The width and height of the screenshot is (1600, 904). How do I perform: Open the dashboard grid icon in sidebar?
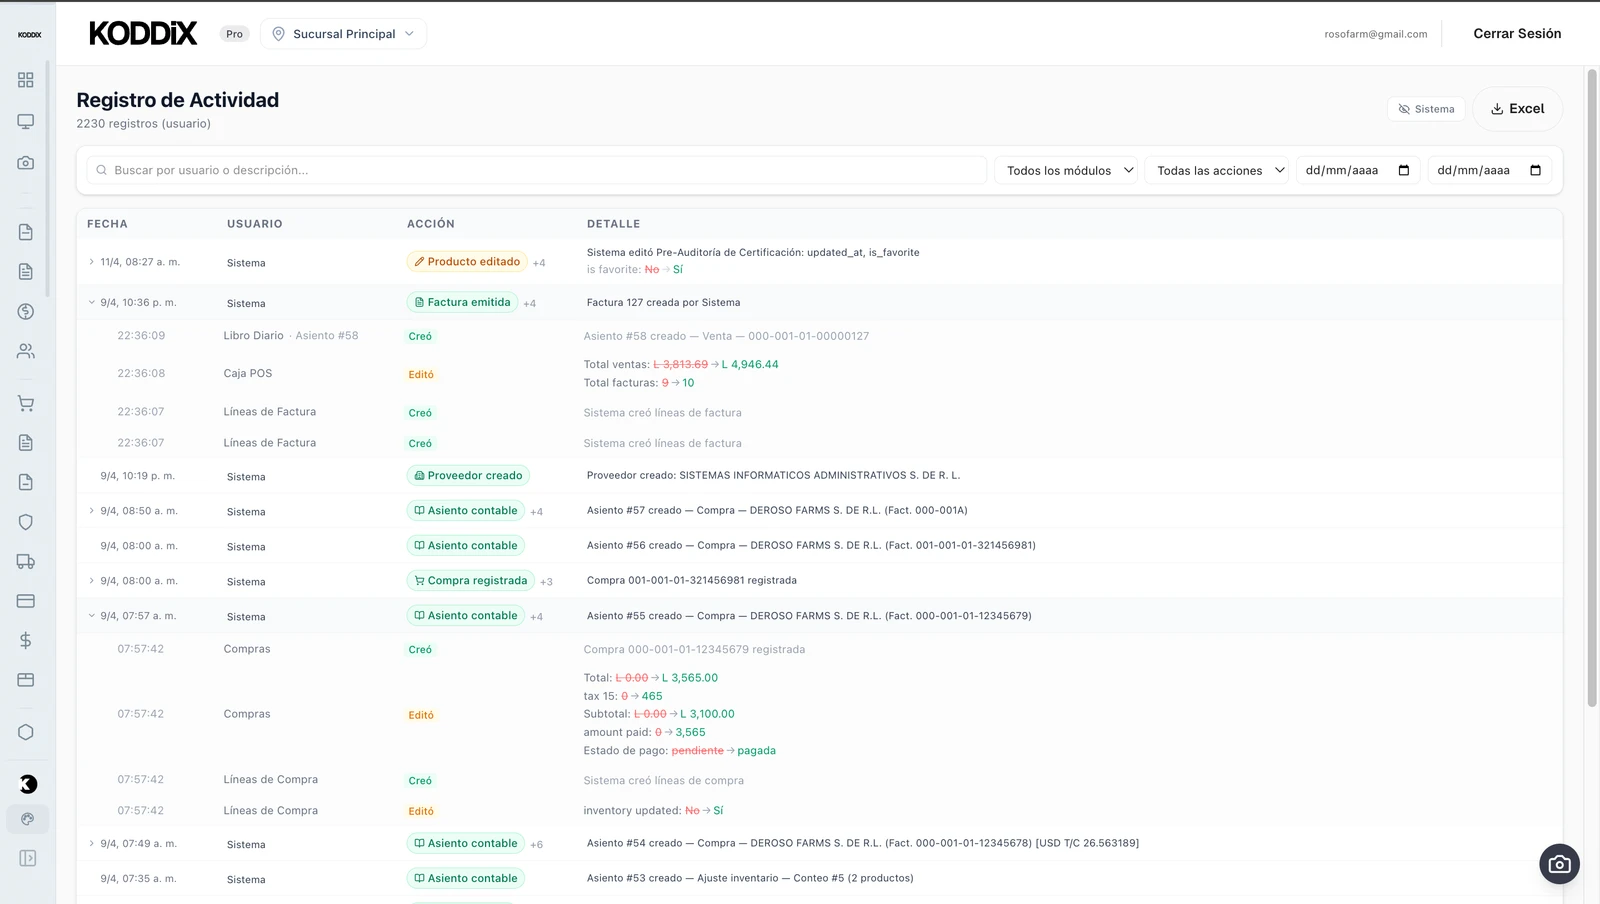26,80
